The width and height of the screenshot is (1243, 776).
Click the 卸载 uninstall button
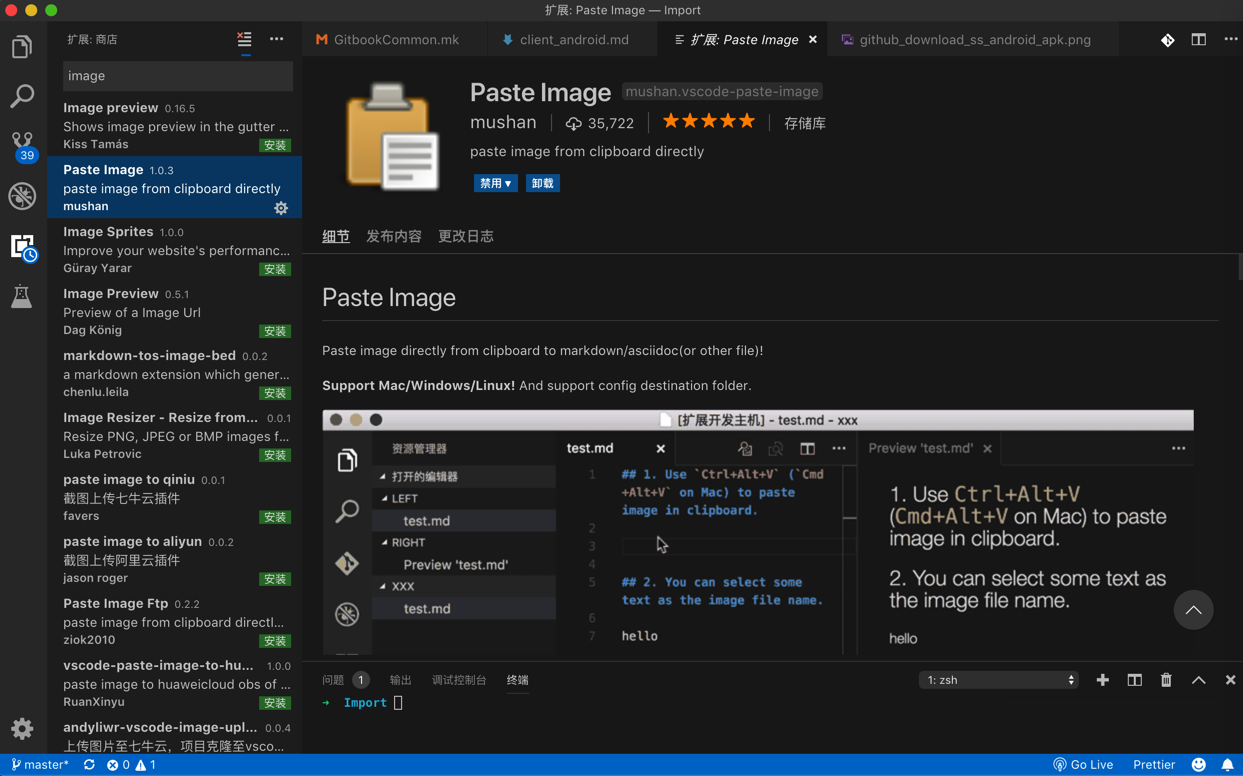point(543,183)
